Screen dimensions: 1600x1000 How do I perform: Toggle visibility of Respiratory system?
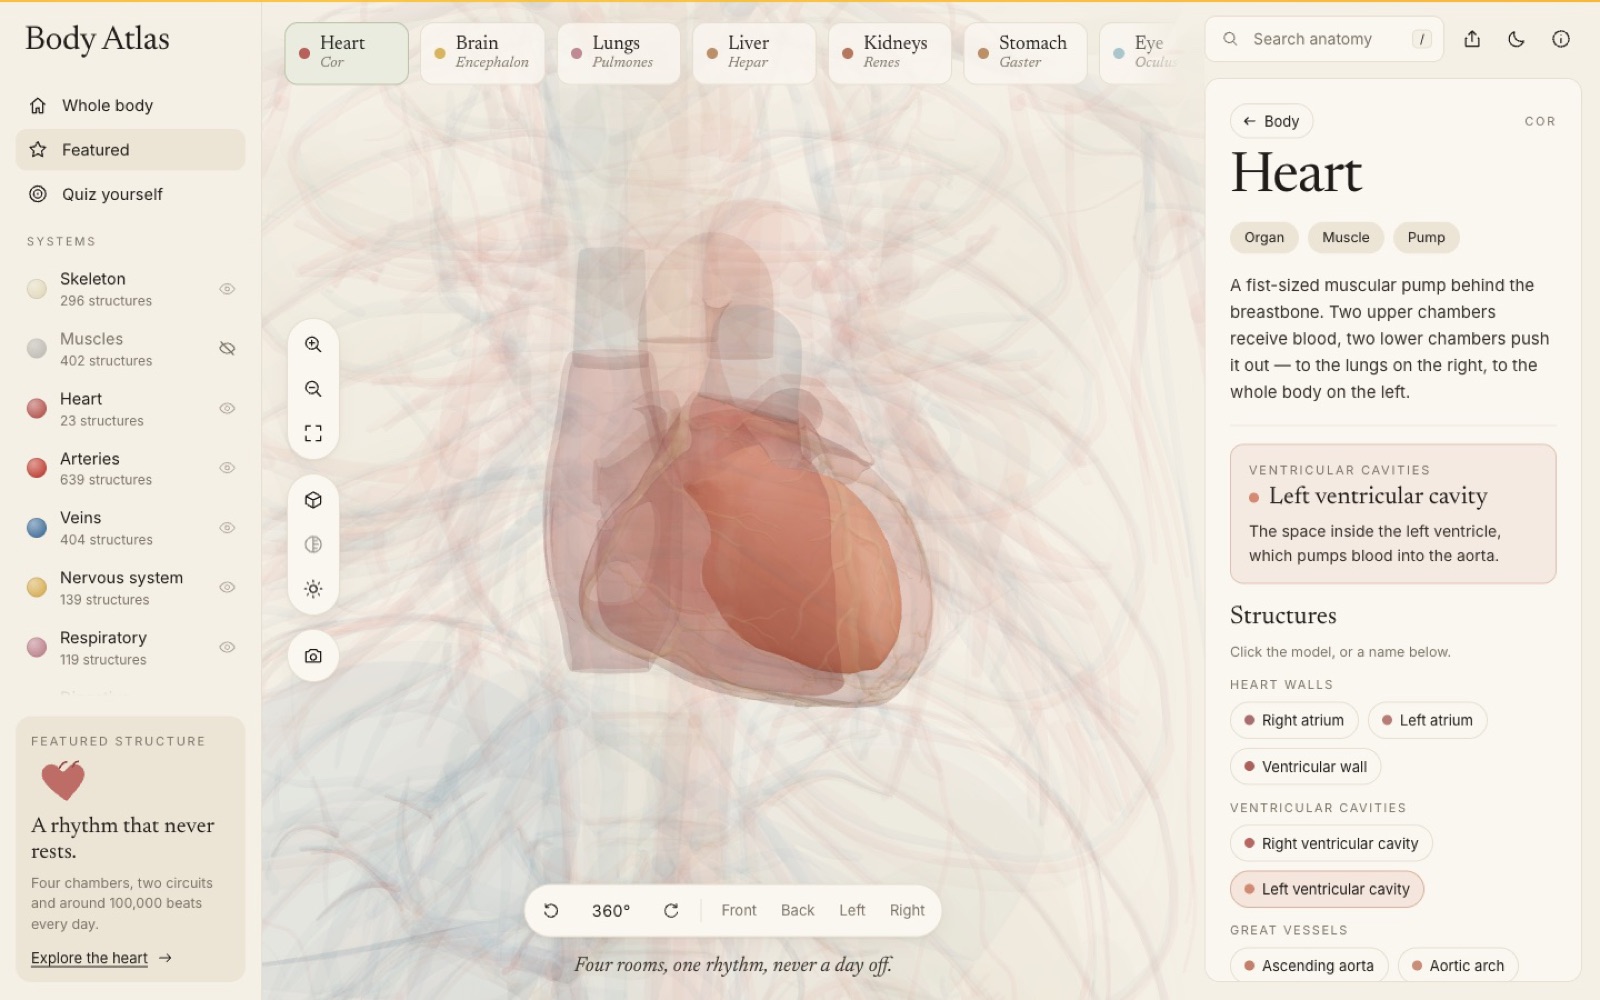pyautogui.click(x=227, y=647)
